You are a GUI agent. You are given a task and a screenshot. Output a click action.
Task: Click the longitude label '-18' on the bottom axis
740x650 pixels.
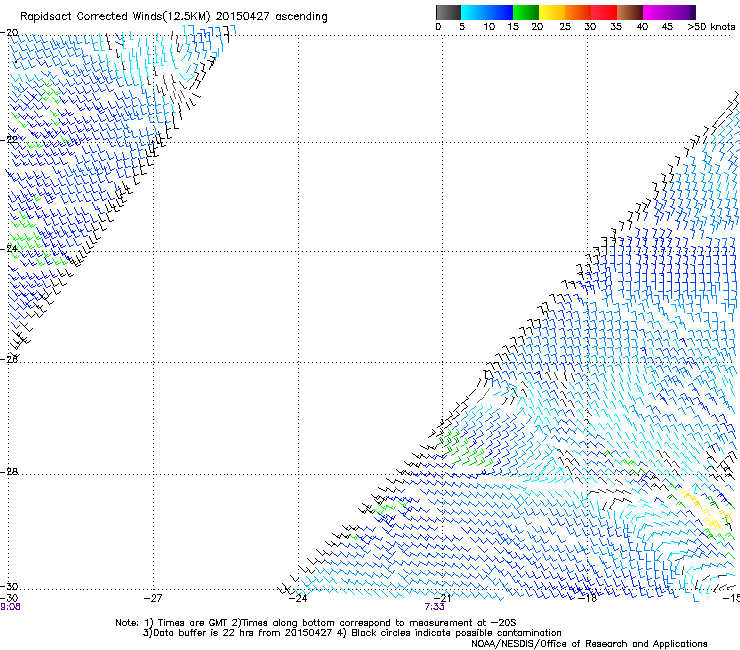click(588, 598)
